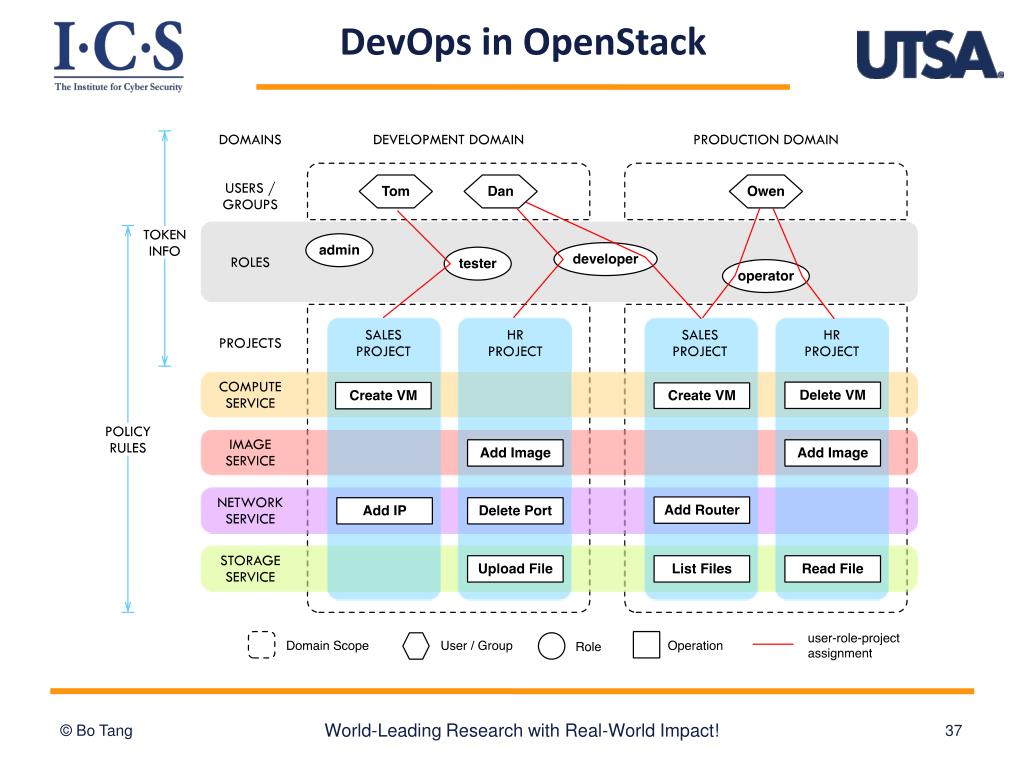Click "The Institute for Cyber Security" caption

pyautogui.click(x=118, y=87)
